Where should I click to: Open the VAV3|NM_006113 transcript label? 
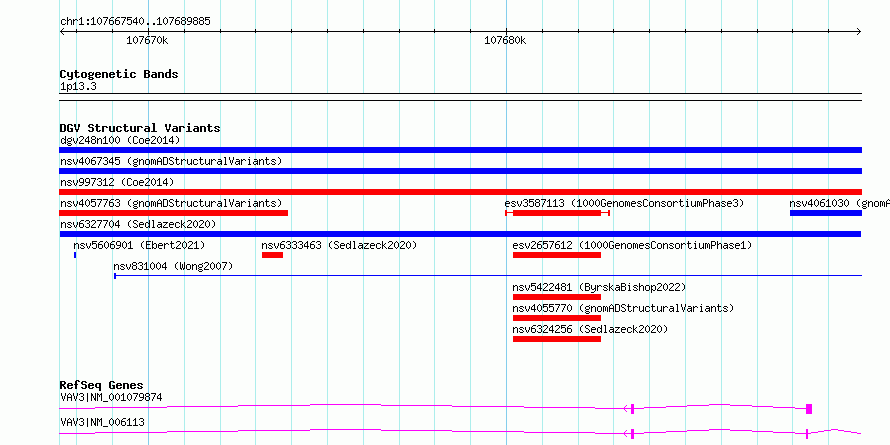pyautogui.click(x=102, y=422)
